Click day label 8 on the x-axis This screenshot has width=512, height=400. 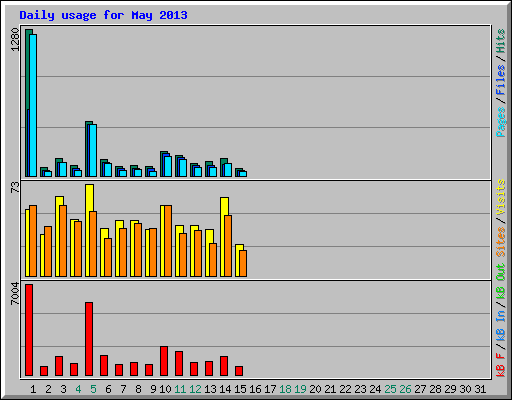(x=138, y=389)
